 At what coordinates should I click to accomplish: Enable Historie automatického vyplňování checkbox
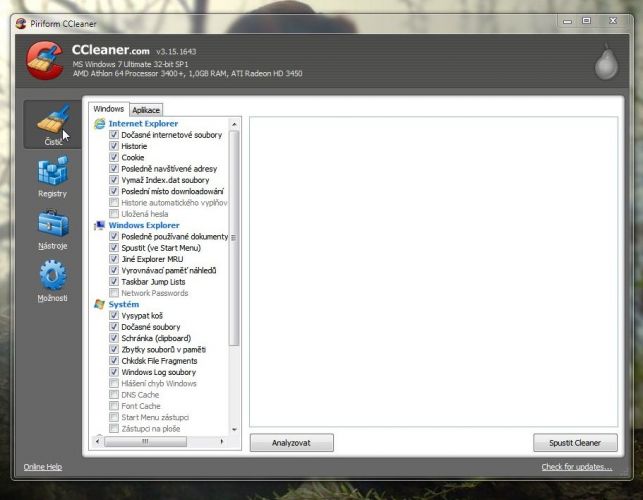(x=114, y=202)
